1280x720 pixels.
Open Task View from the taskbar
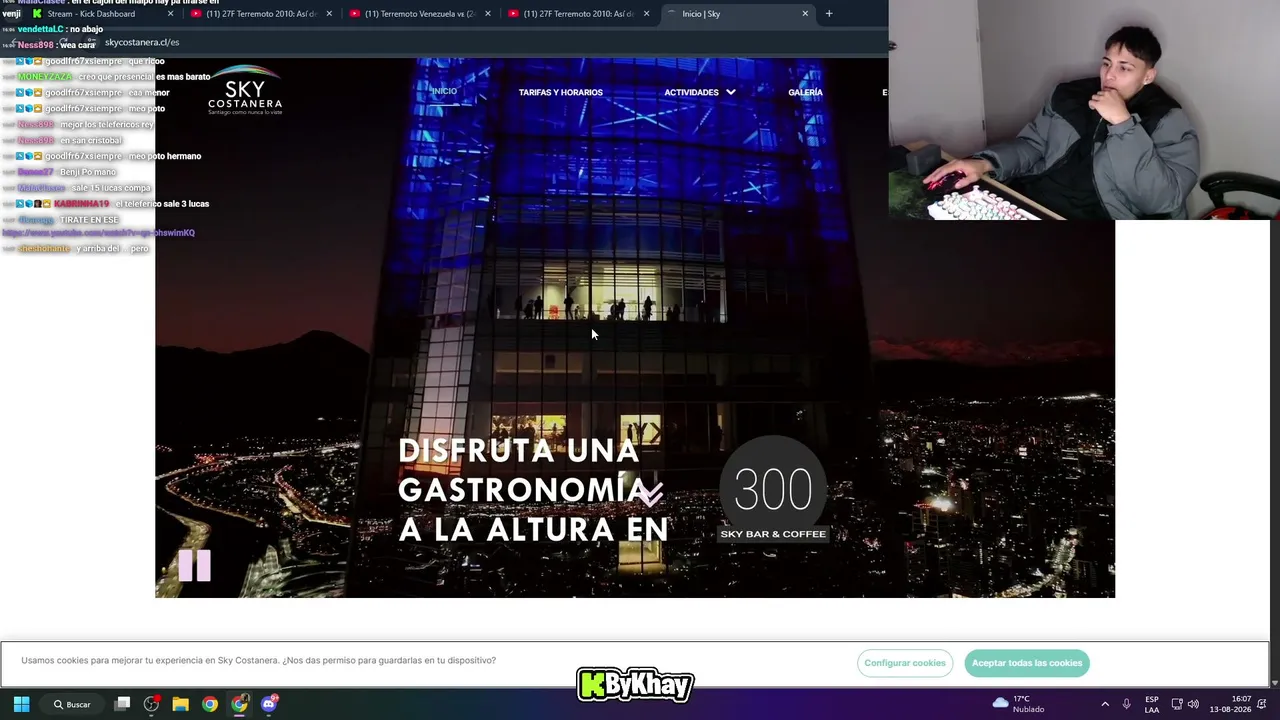pyautogui.click(x=122, y=704)
